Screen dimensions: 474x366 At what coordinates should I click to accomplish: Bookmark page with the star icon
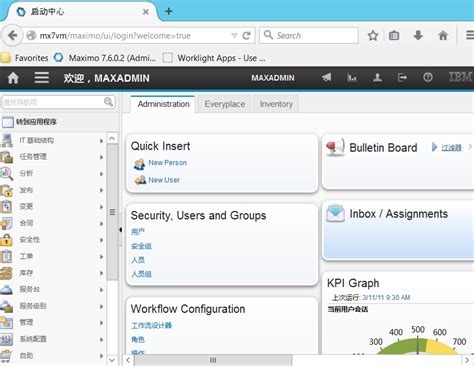coord(373,35)
